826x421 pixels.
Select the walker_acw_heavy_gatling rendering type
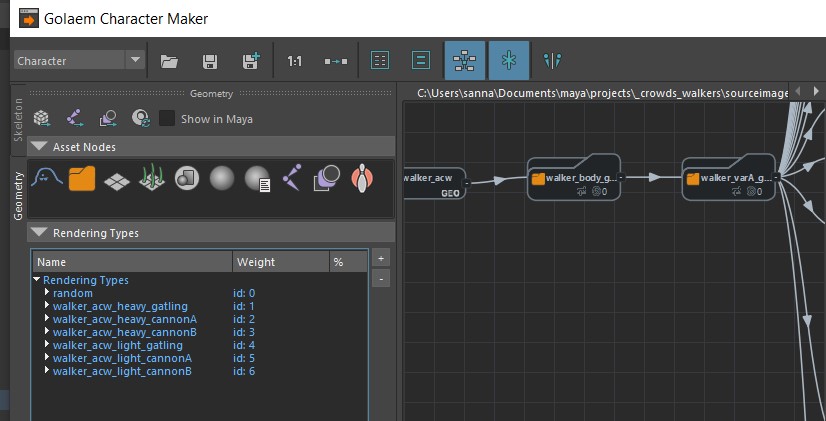coord(120,306)
